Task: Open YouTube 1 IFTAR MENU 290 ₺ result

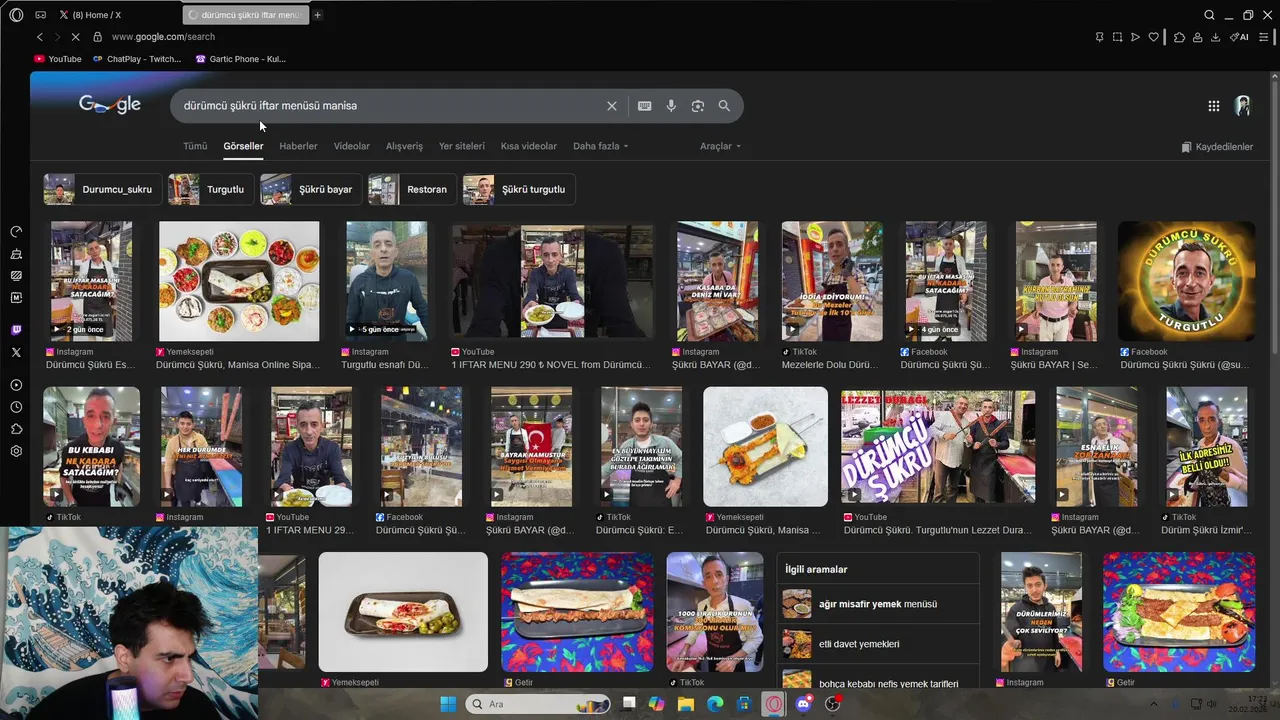Action: click(x=552, y=281)
